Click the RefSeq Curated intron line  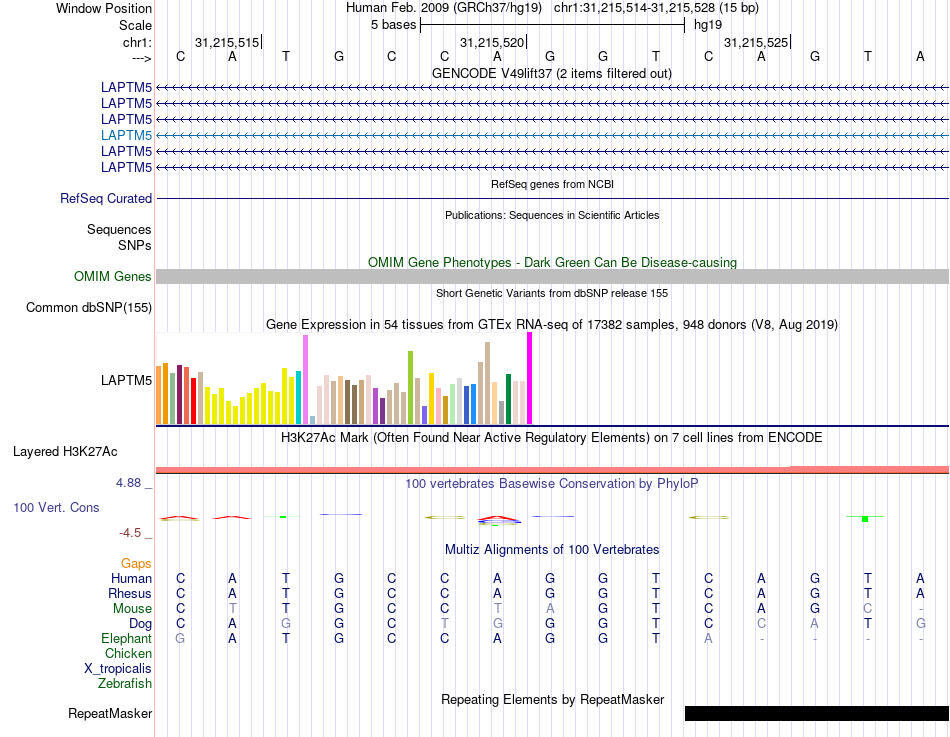coord(552,198)
